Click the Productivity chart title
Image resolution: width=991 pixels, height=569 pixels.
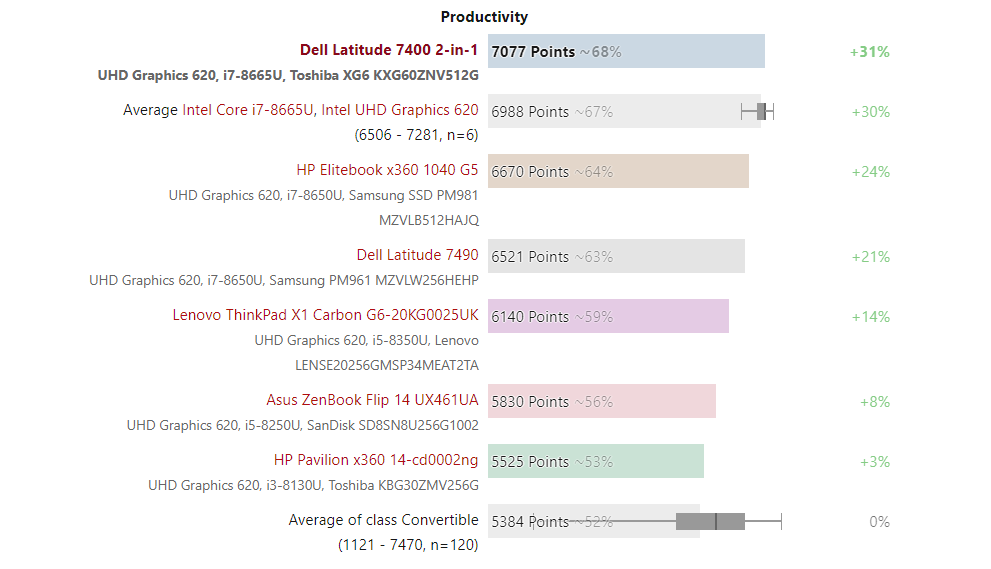point(484,17)
